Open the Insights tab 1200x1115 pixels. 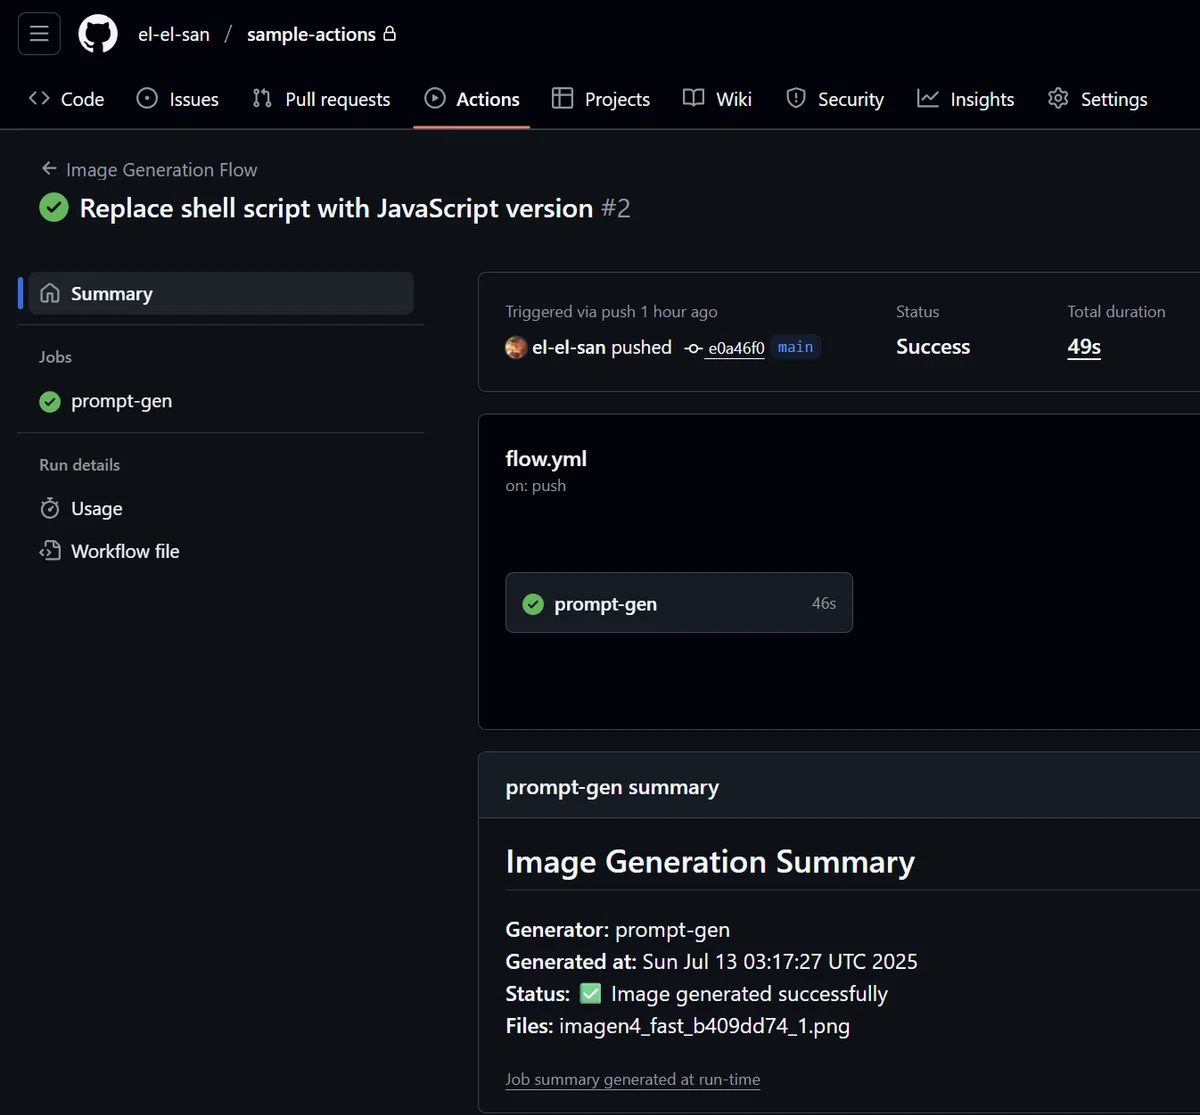click(x=966, y=99)
